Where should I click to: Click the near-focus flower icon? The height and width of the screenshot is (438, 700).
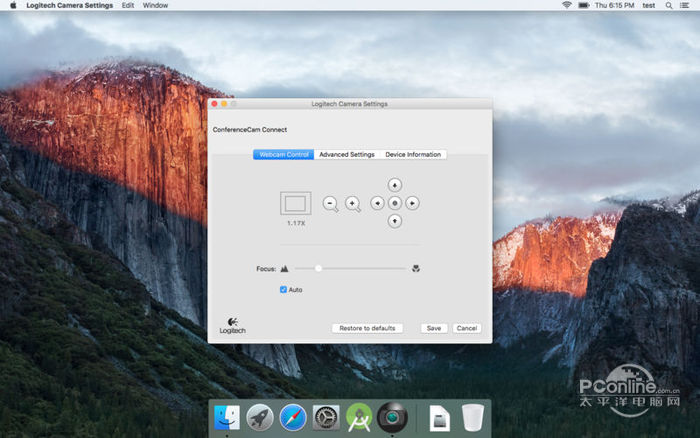pos(415,268)
